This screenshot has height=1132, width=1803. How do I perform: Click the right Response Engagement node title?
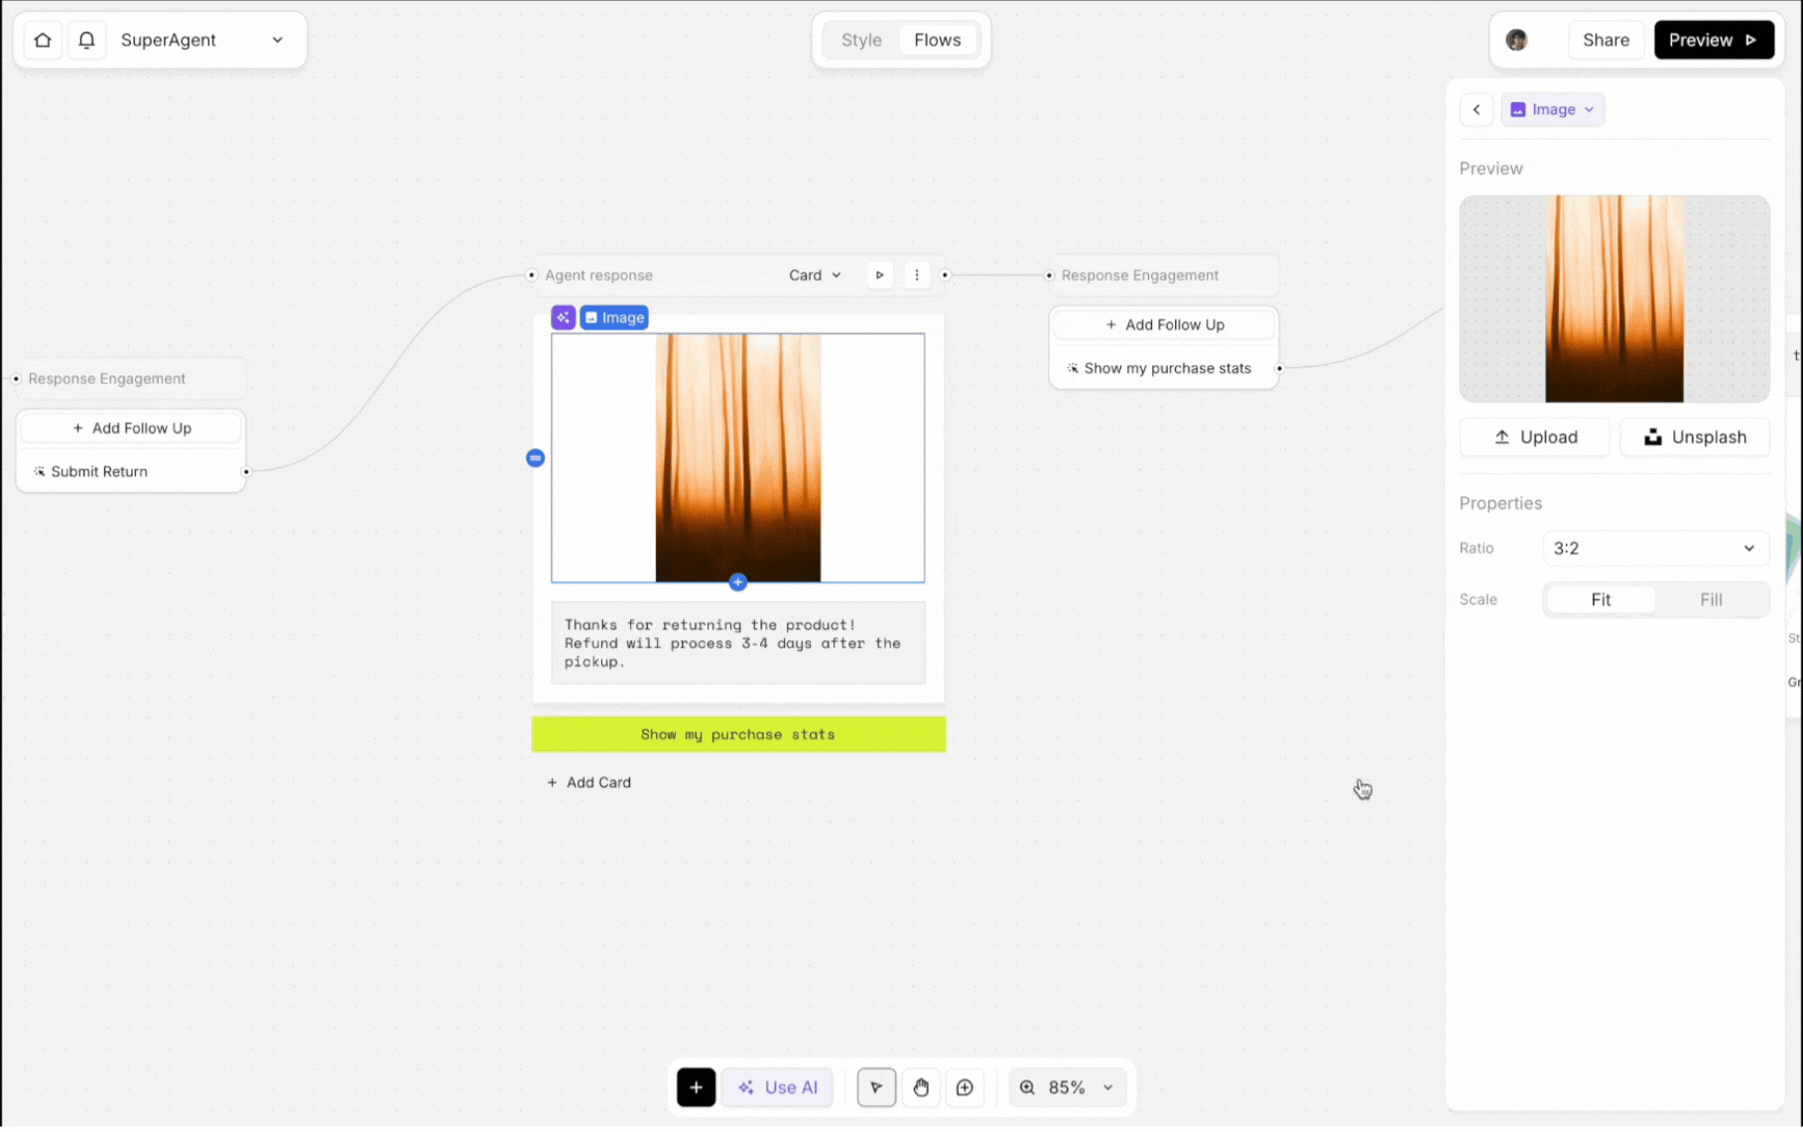pyautogui.click(x=1140, y=275)
